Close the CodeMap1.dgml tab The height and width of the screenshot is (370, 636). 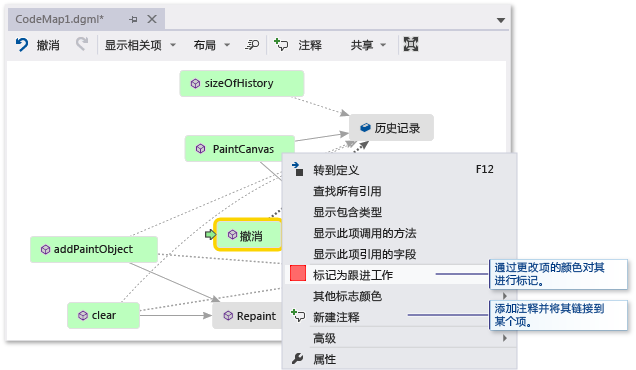pos(152,19)
